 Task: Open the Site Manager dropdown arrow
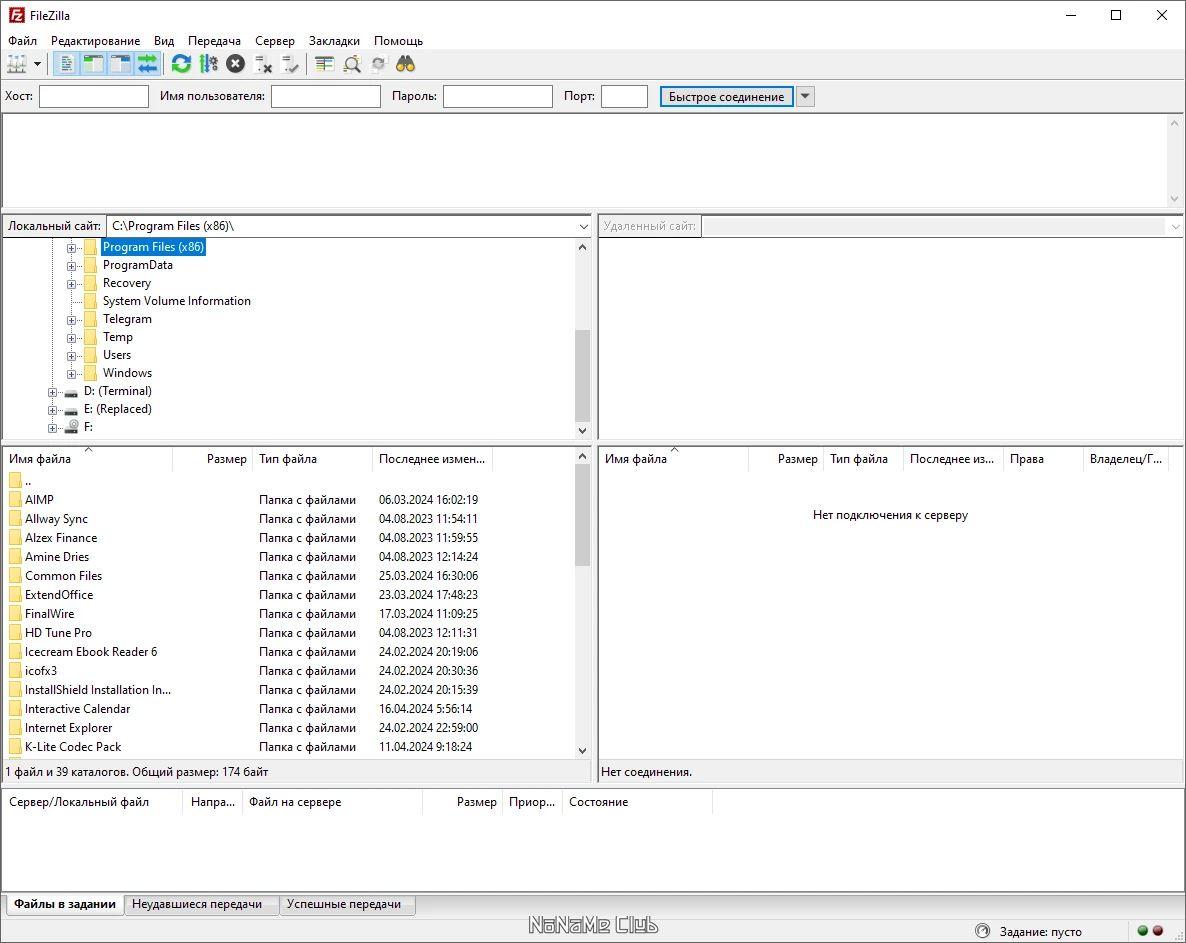pos(37,64)
